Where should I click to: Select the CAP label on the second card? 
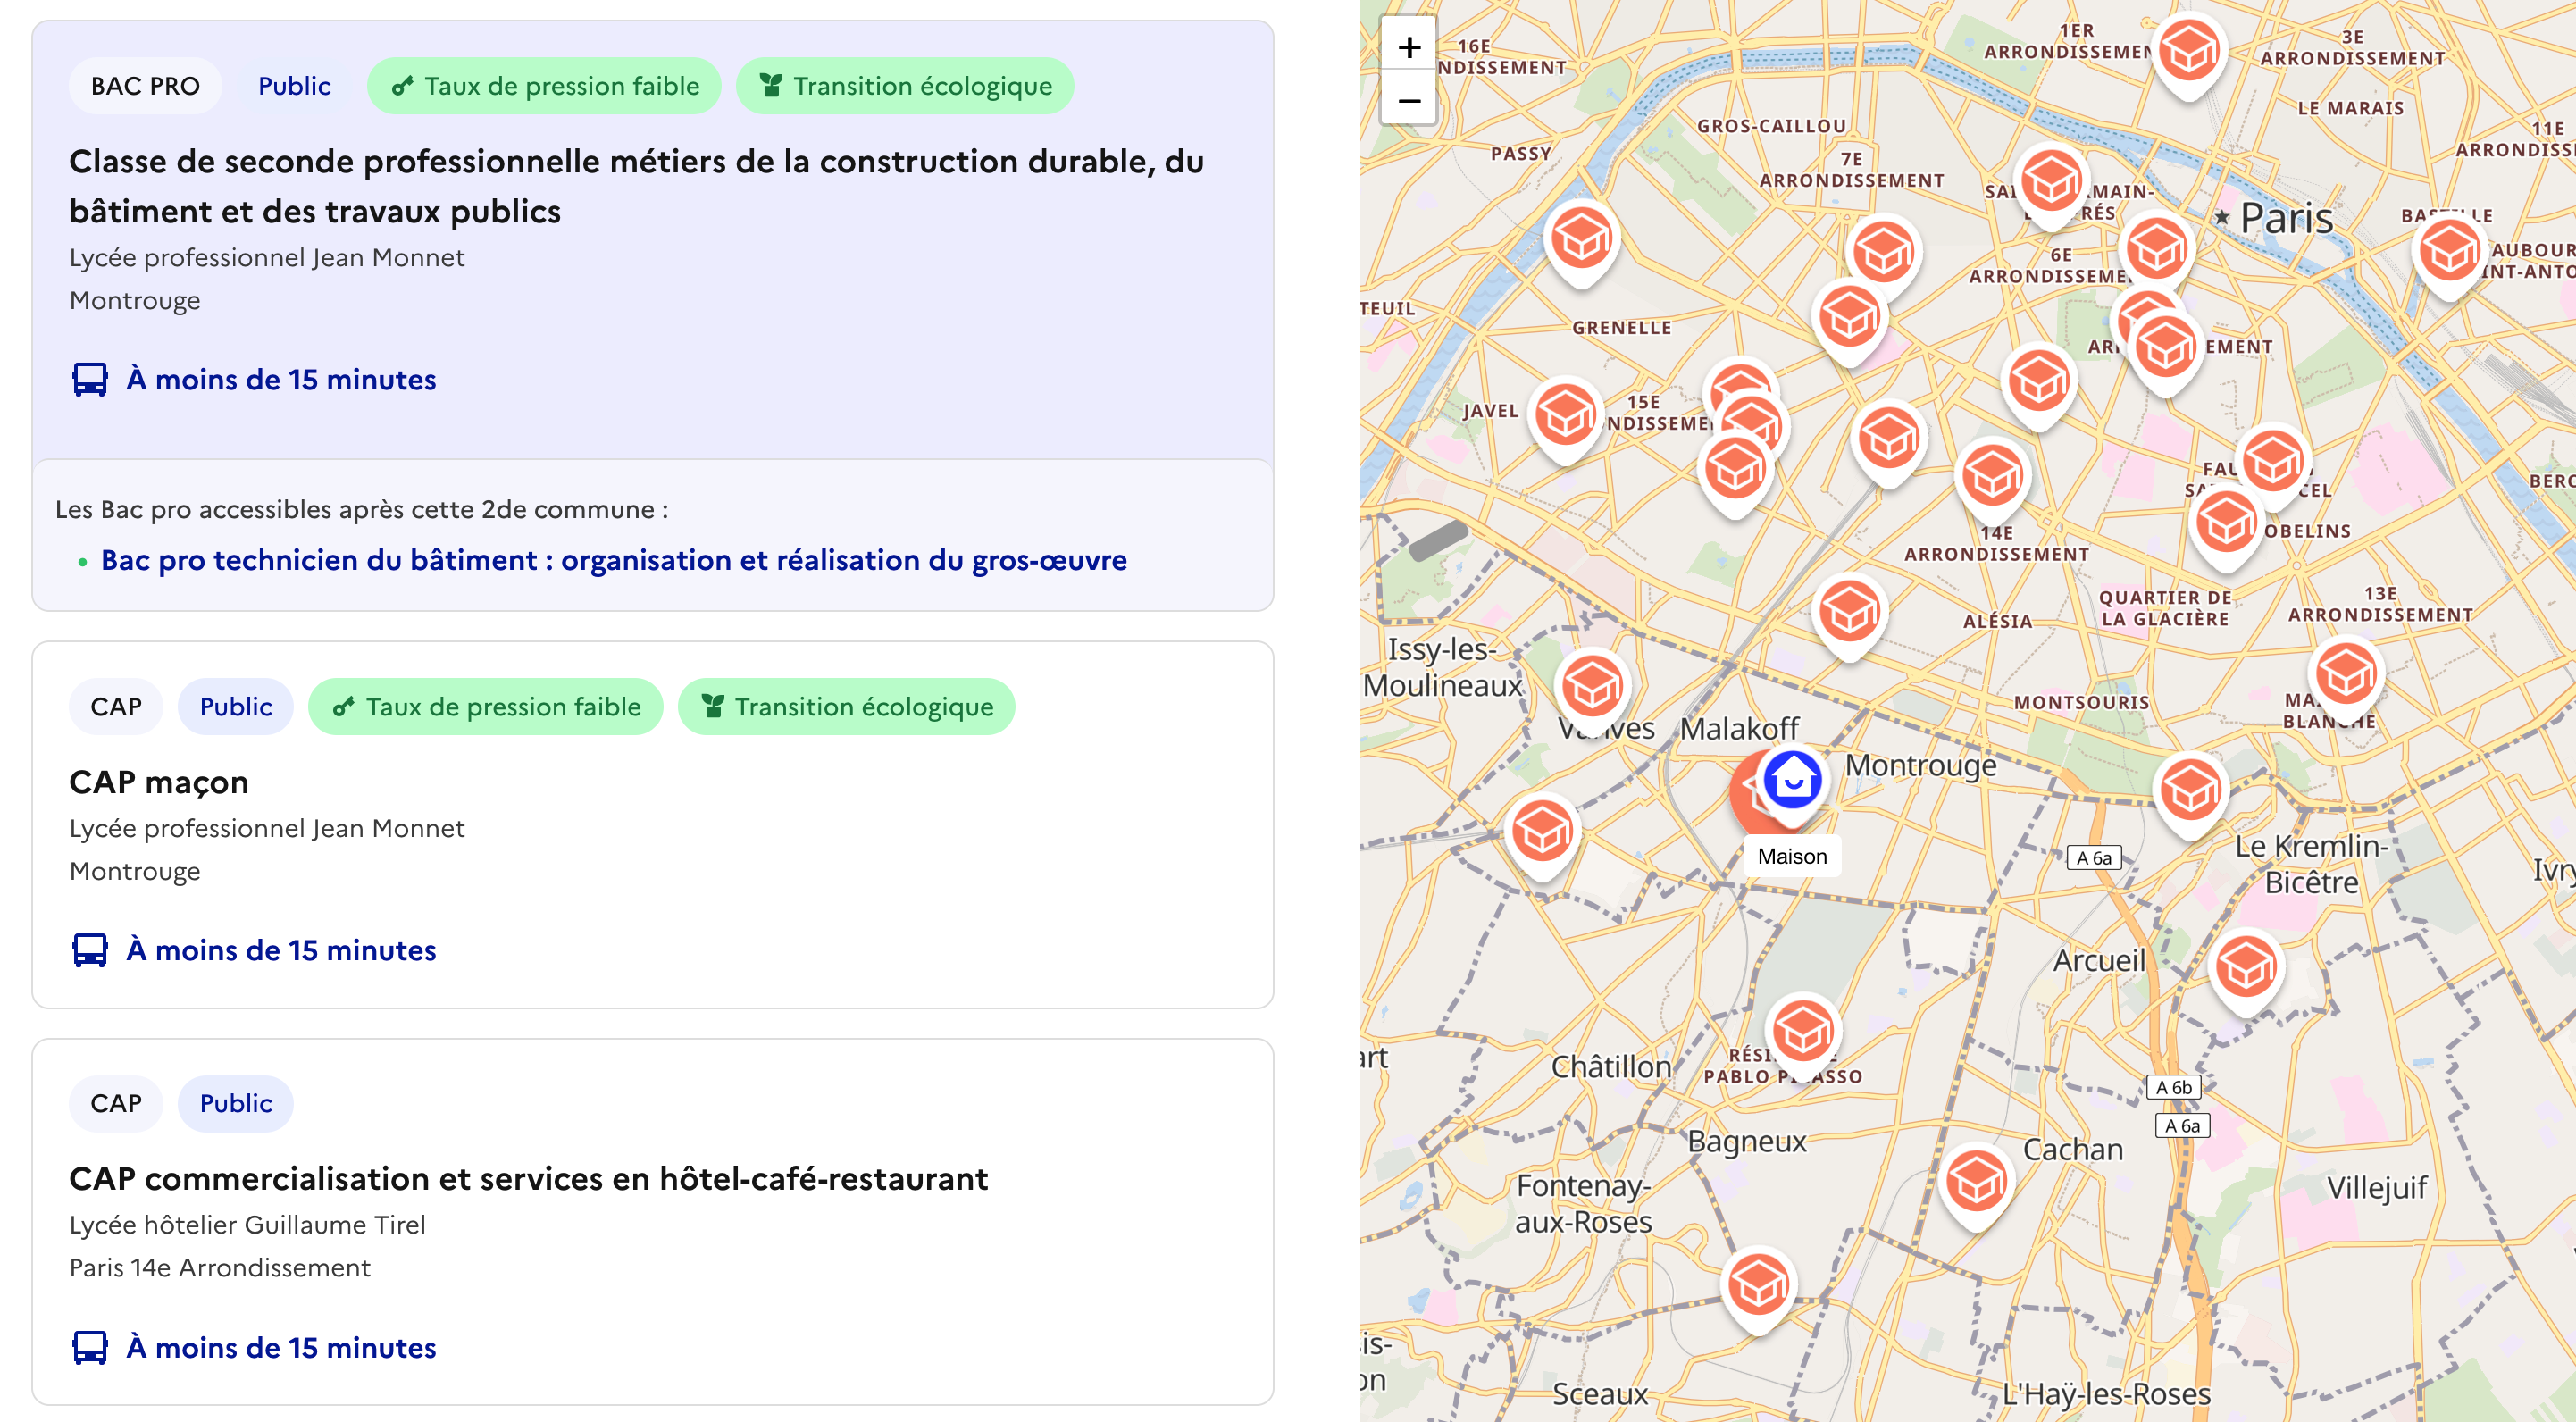(x=115, y=706)
